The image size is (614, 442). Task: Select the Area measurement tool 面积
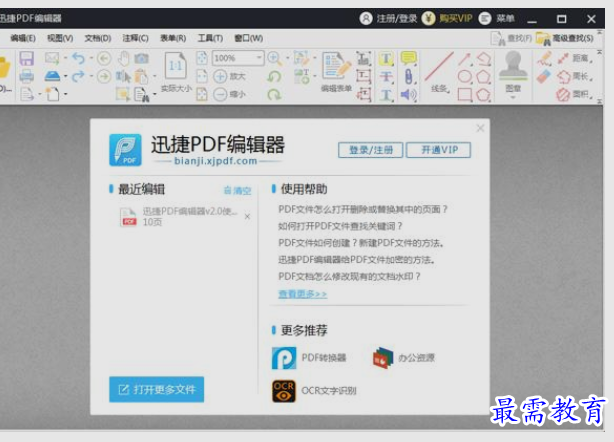coord(576,94)
